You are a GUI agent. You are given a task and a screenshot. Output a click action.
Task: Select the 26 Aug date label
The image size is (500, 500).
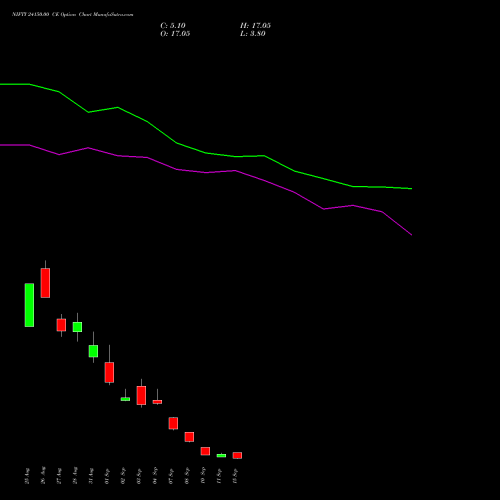pyautogui.click(x=43, y=476)
